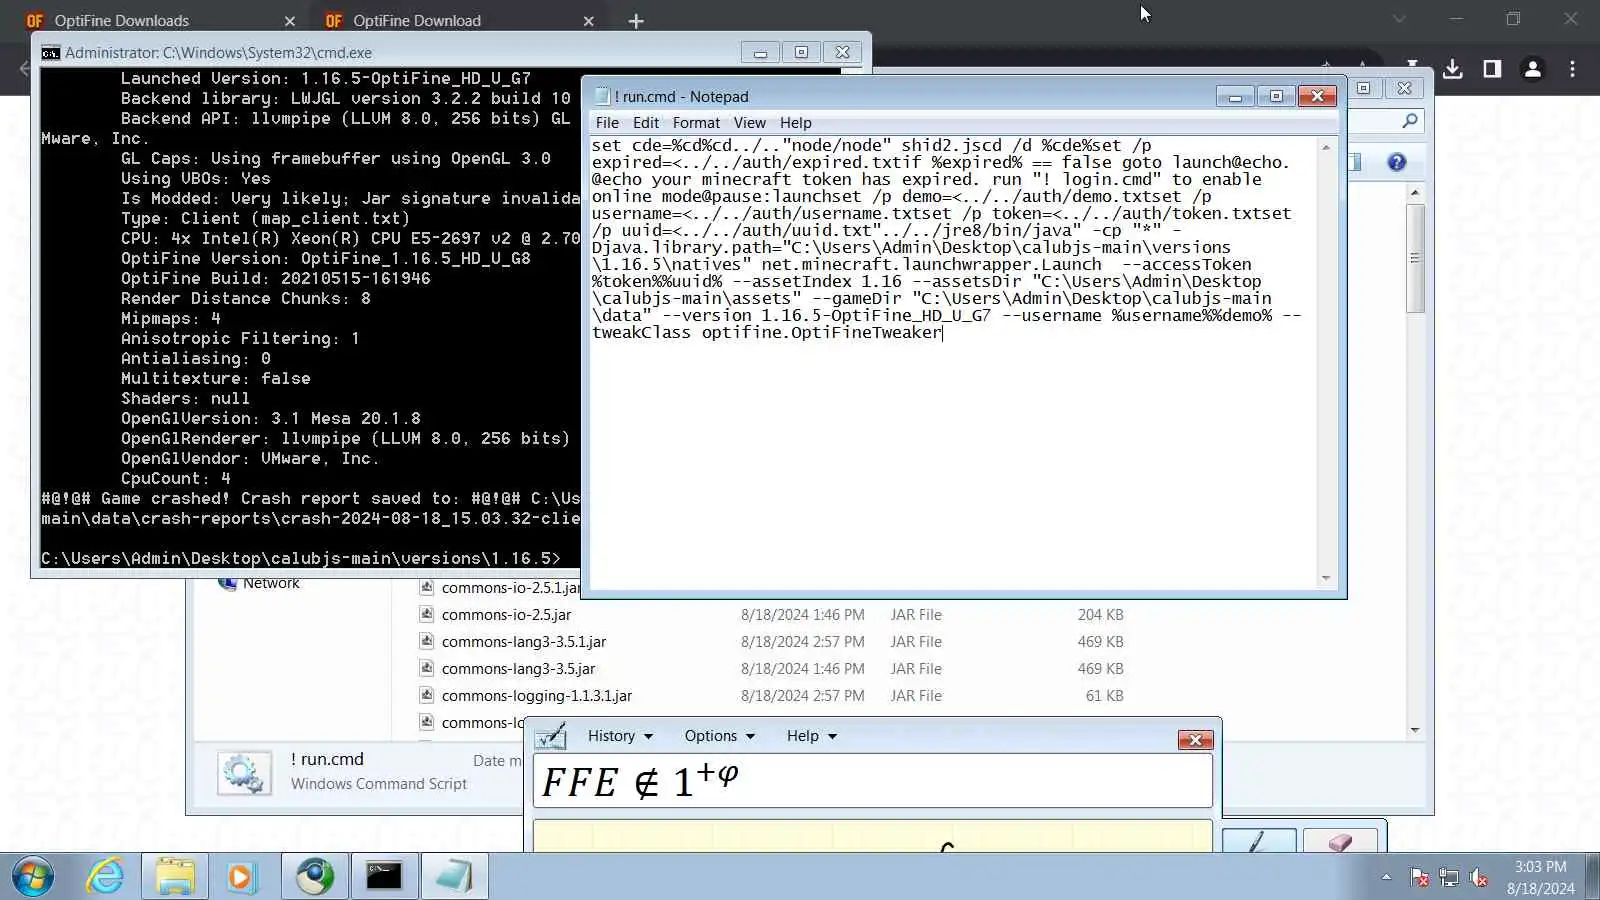Click inside the Notepad text area
Image resolution: width=1600 pixels, height=900 pixels.
click(x=954, y=363)
